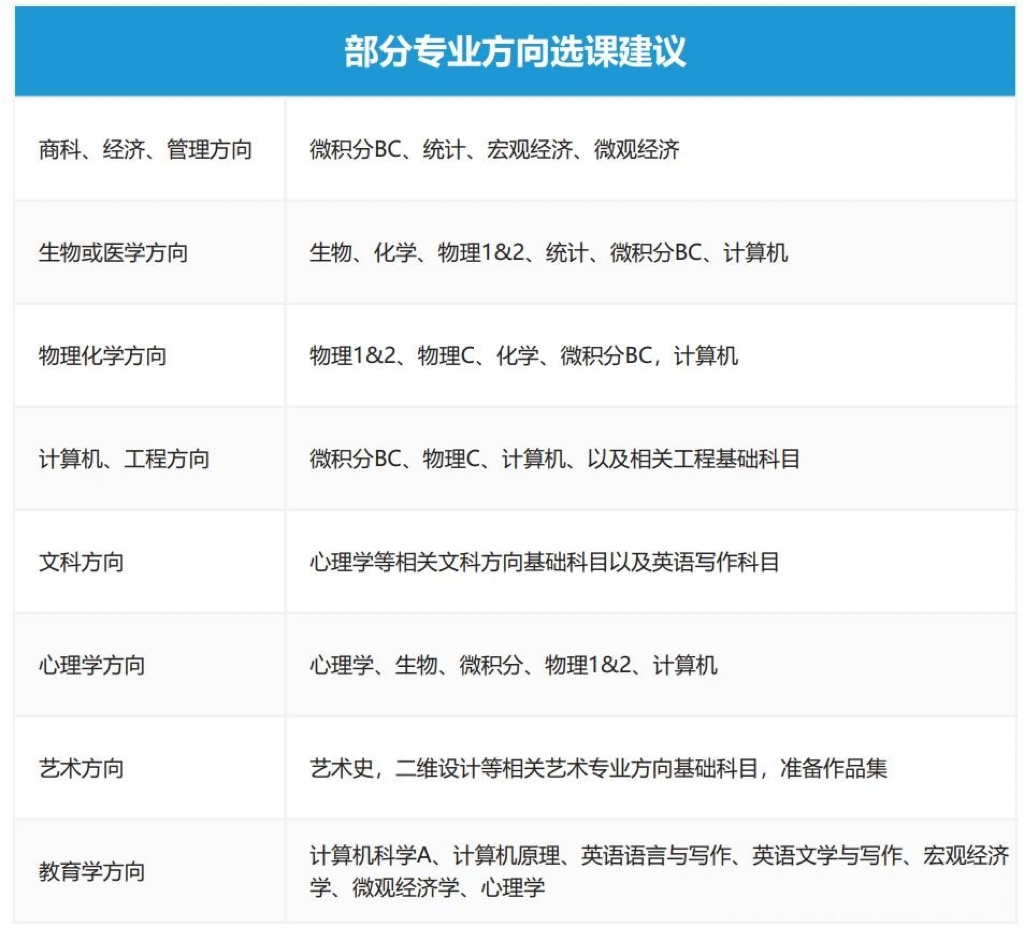Select the 商科、经济、管理方向 cell
The width and height of the screenshot is (1024, 941).
pos(150,150)
